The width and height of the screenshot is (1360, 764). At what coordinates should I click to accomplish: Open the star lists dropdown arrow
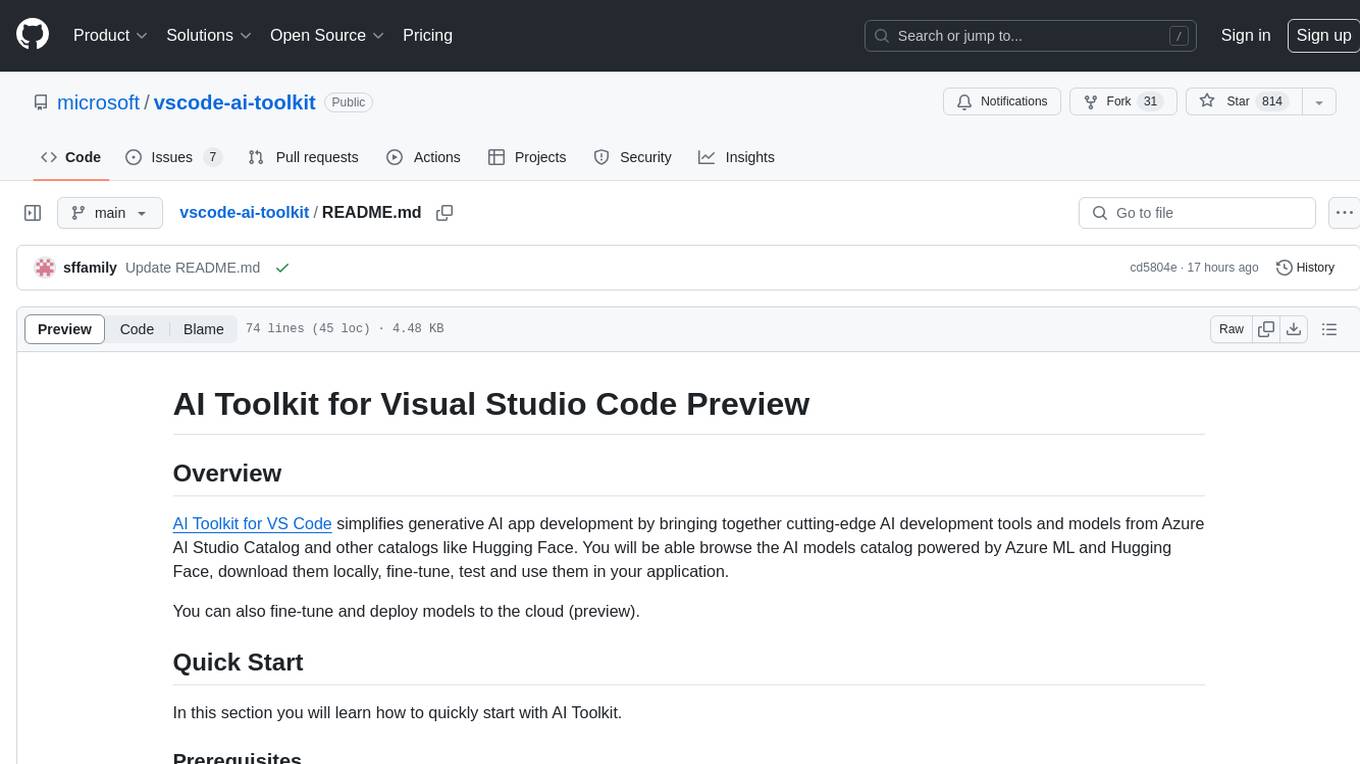click(x=1319, y=101)
